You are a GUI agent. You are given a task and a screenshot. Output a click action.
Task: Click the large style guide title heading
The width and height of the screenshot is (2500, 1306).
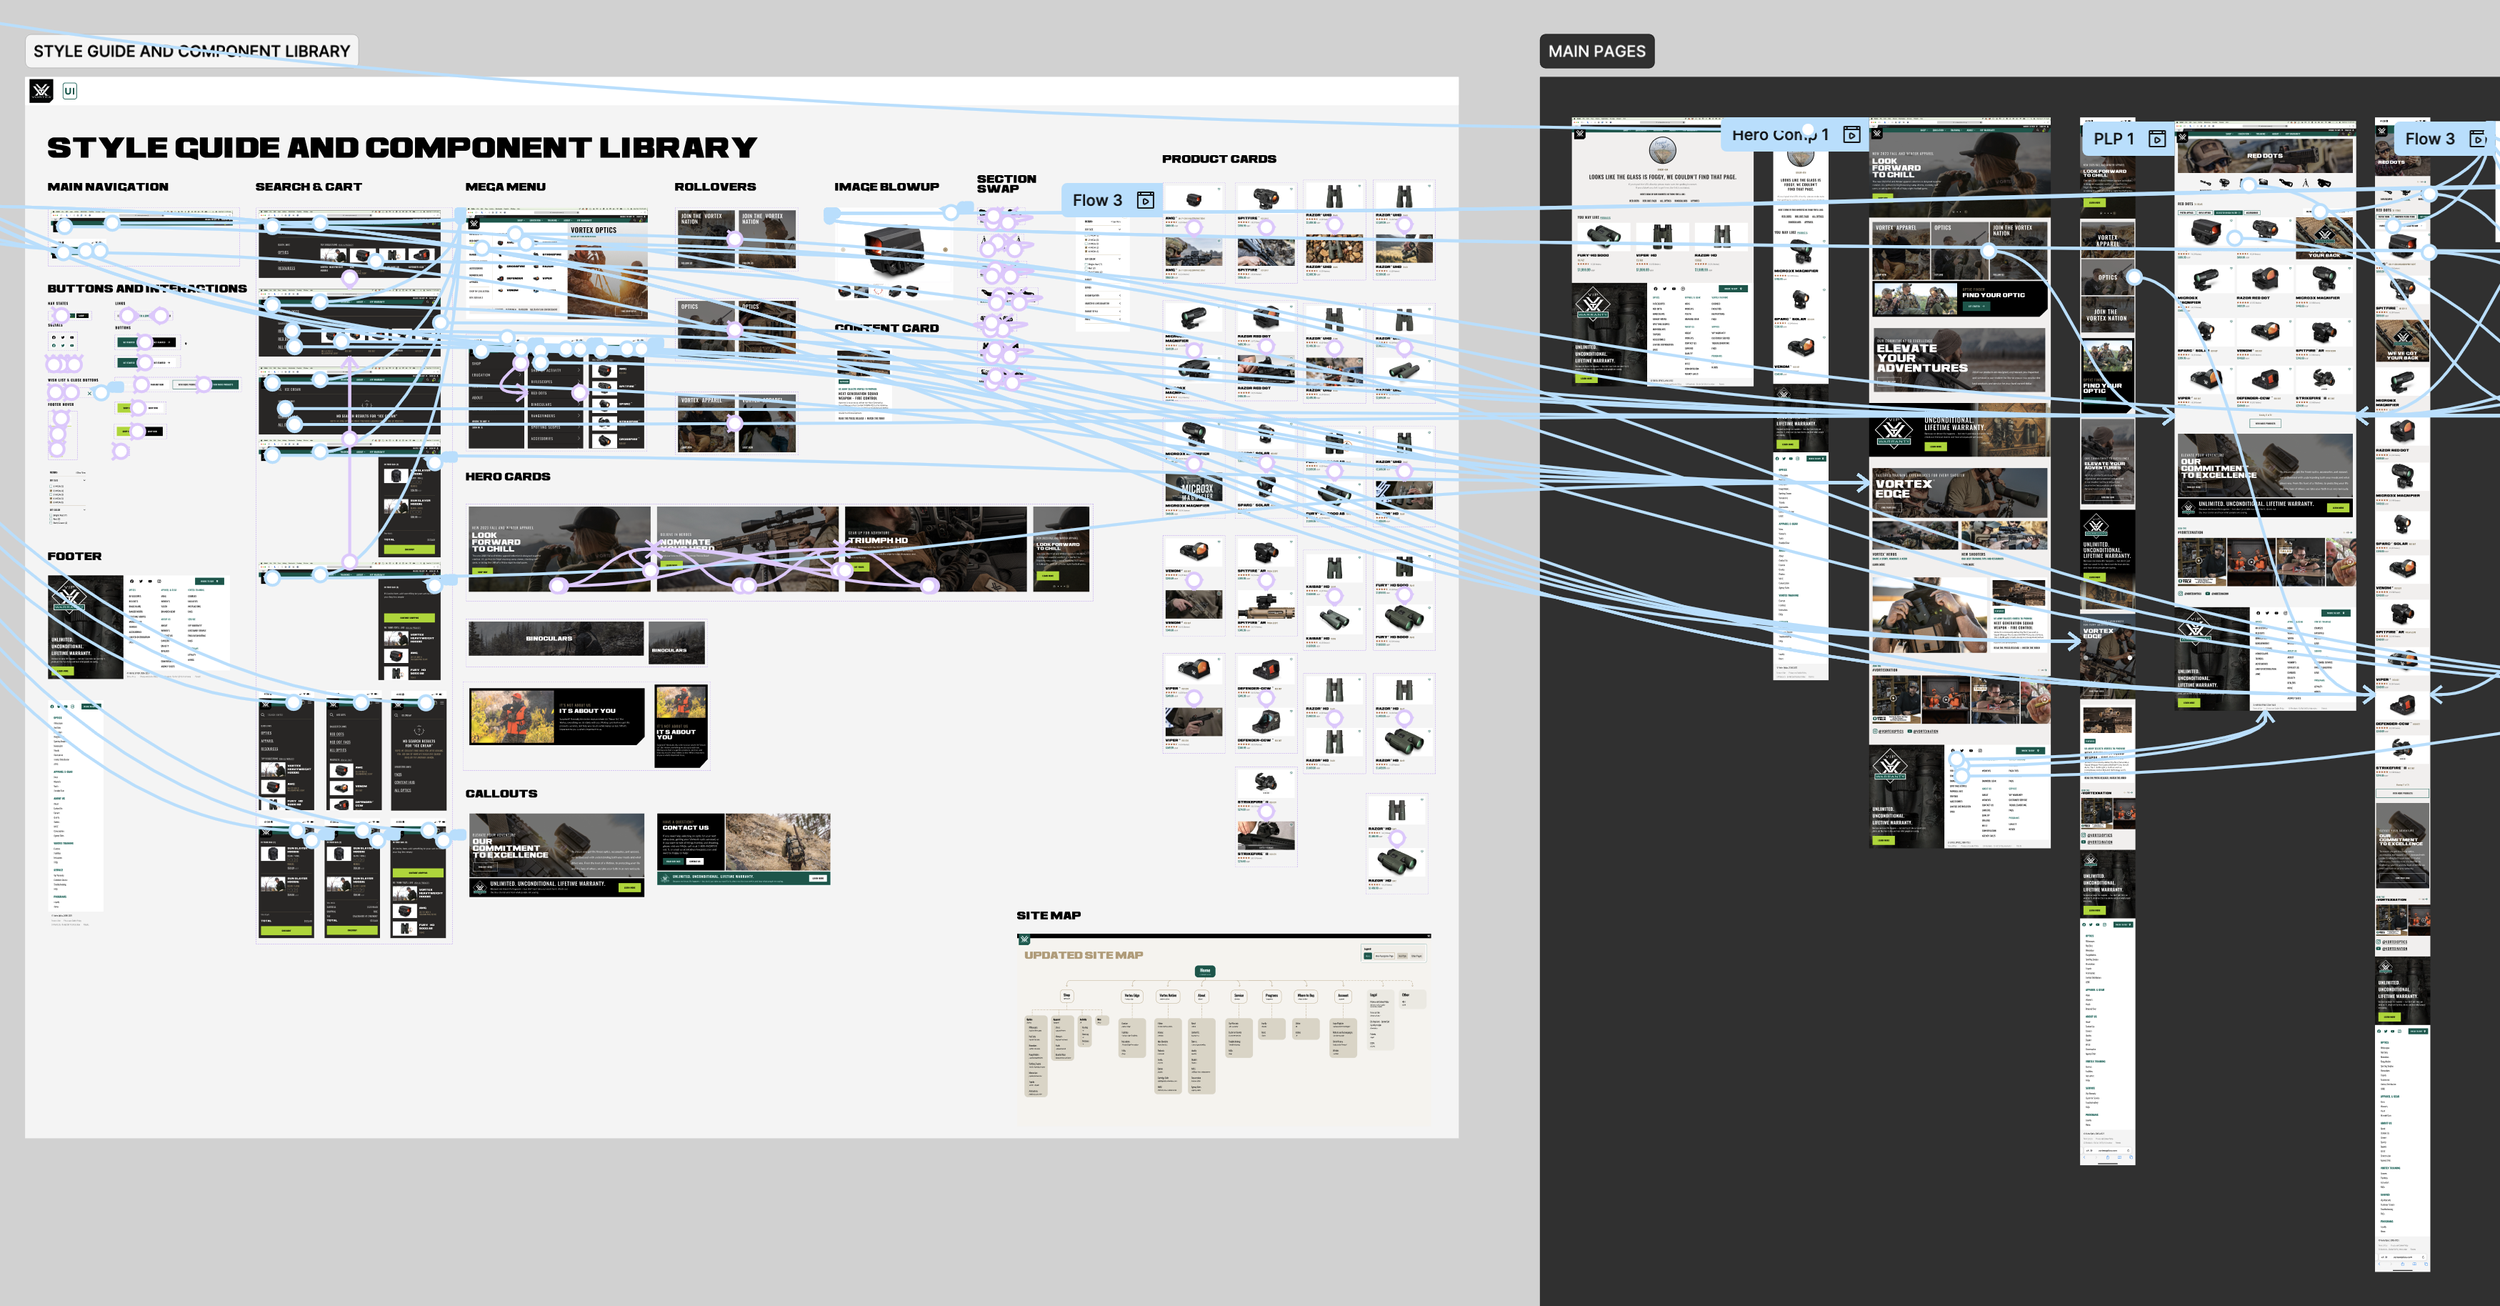pyautogui.click(x=402, y=148)
